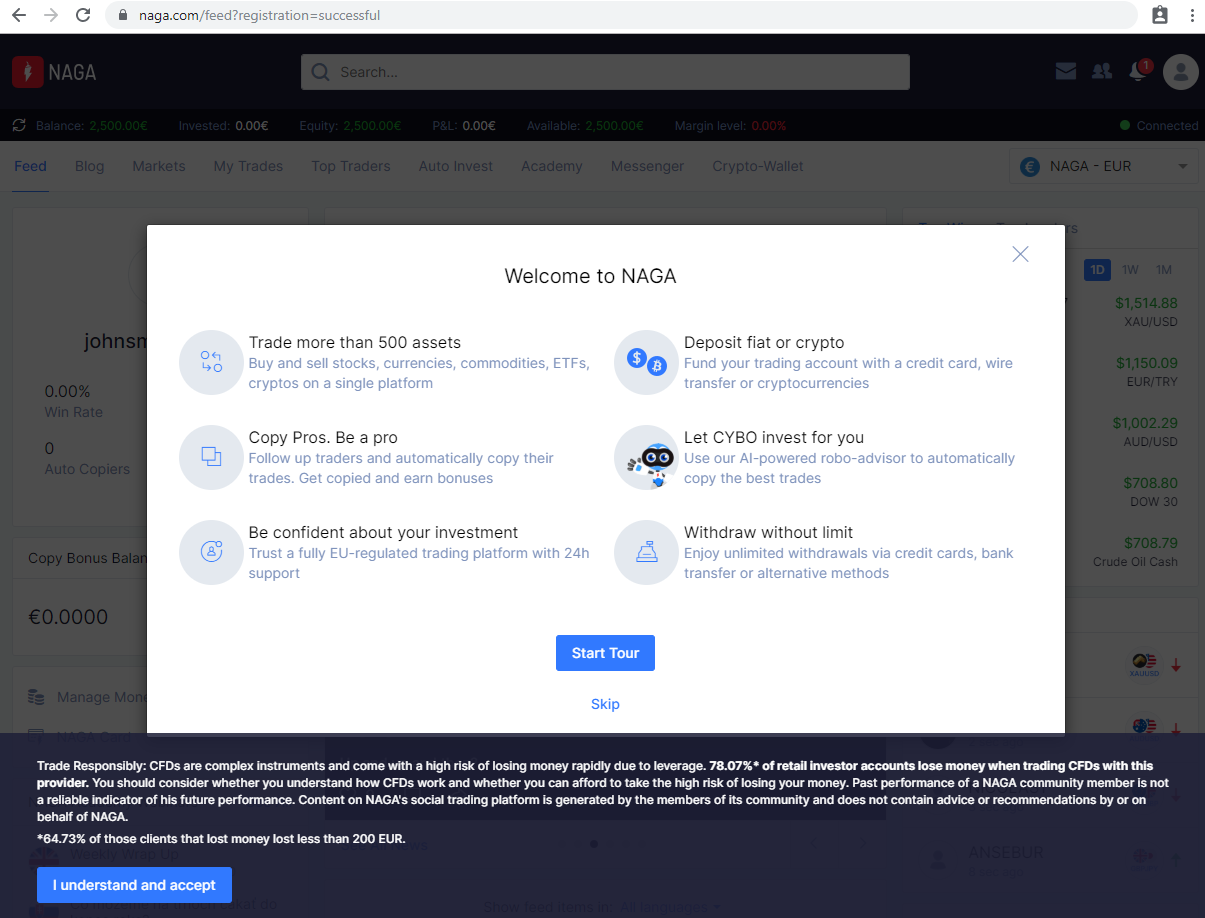Click "Be confident about your investment" heading

point(384,532)
